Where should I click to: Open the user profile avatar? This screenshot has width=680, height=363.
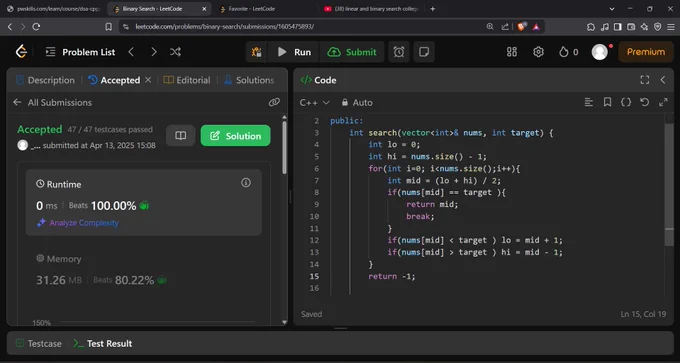coord(600,52)
